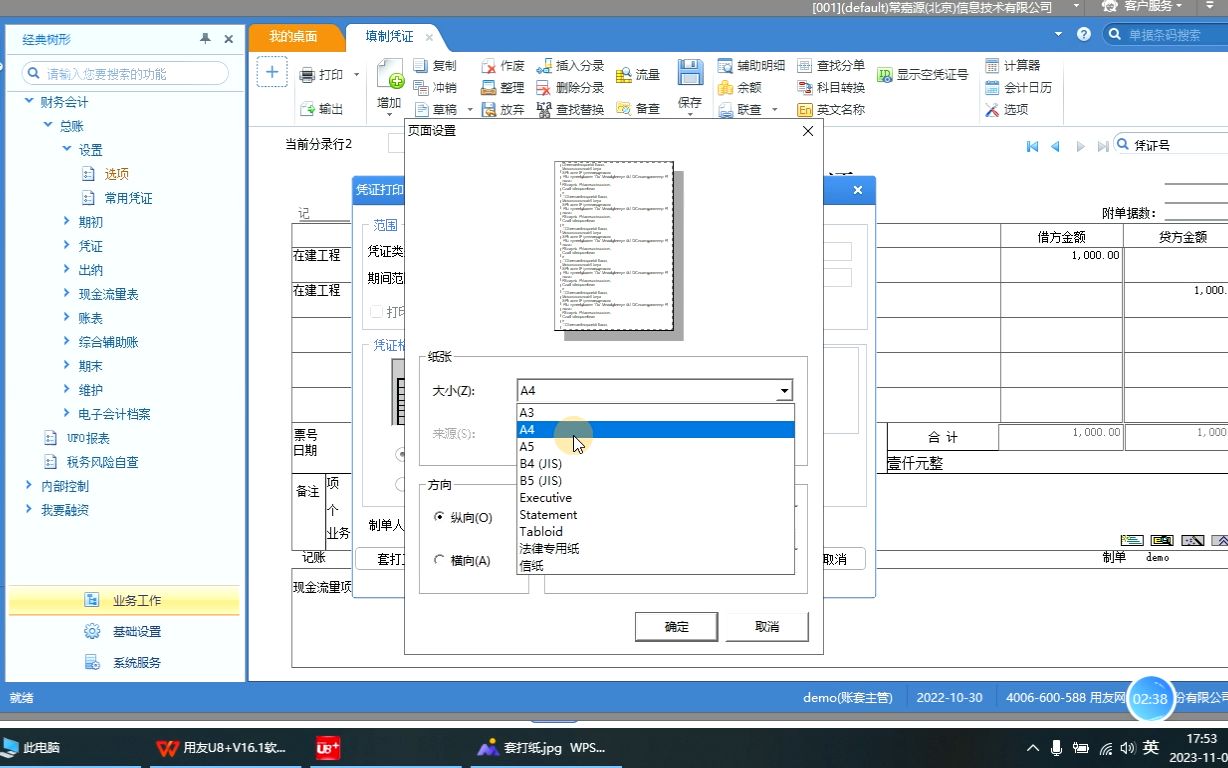Choose Tabloid paper size
Screen dimensions: 1228x768
coord(655,531)
